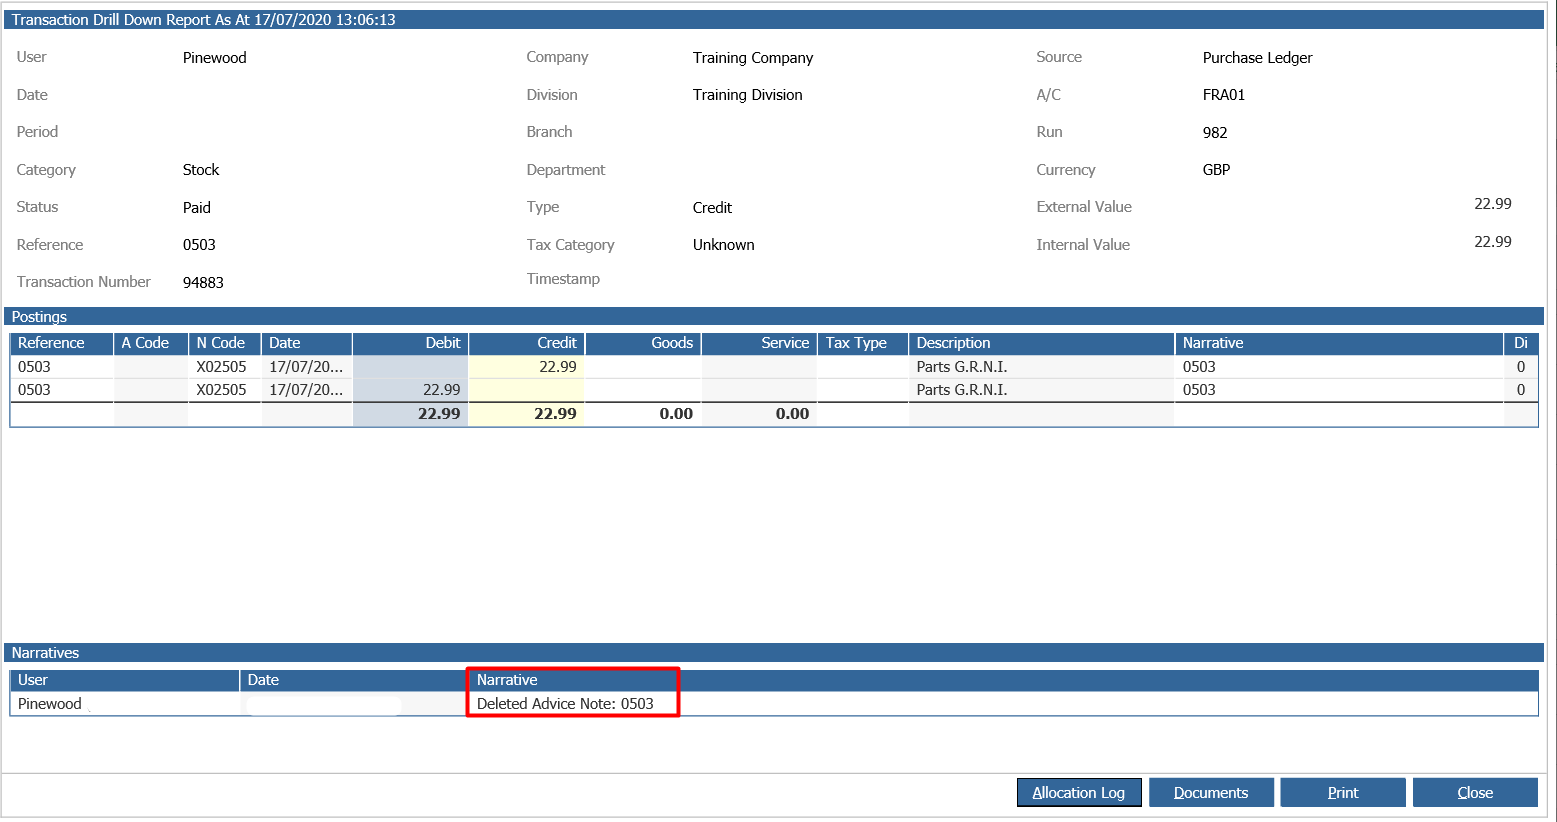1557x822 pixels.
Task: Click the Goods column header
Action: pos(642,343)
